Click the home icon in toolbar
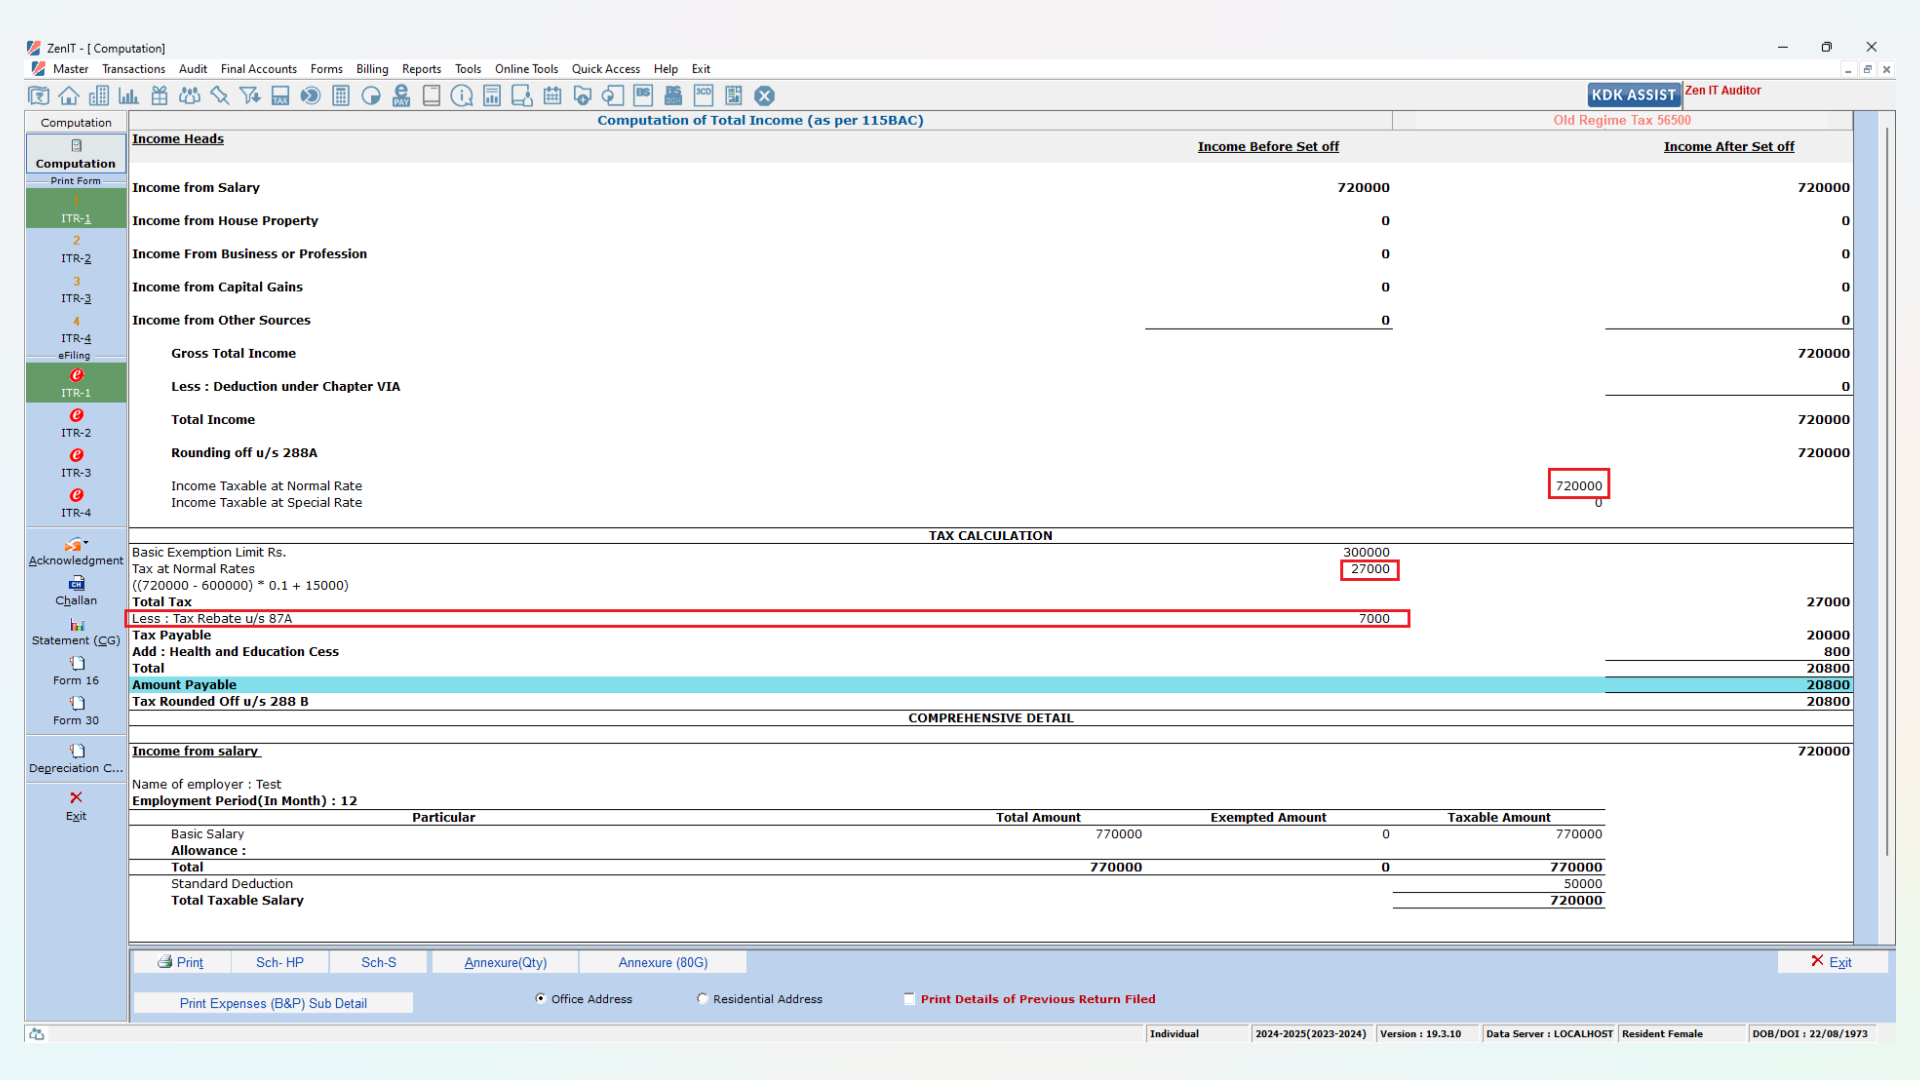1920x1080 pixels. coord(69,96)
